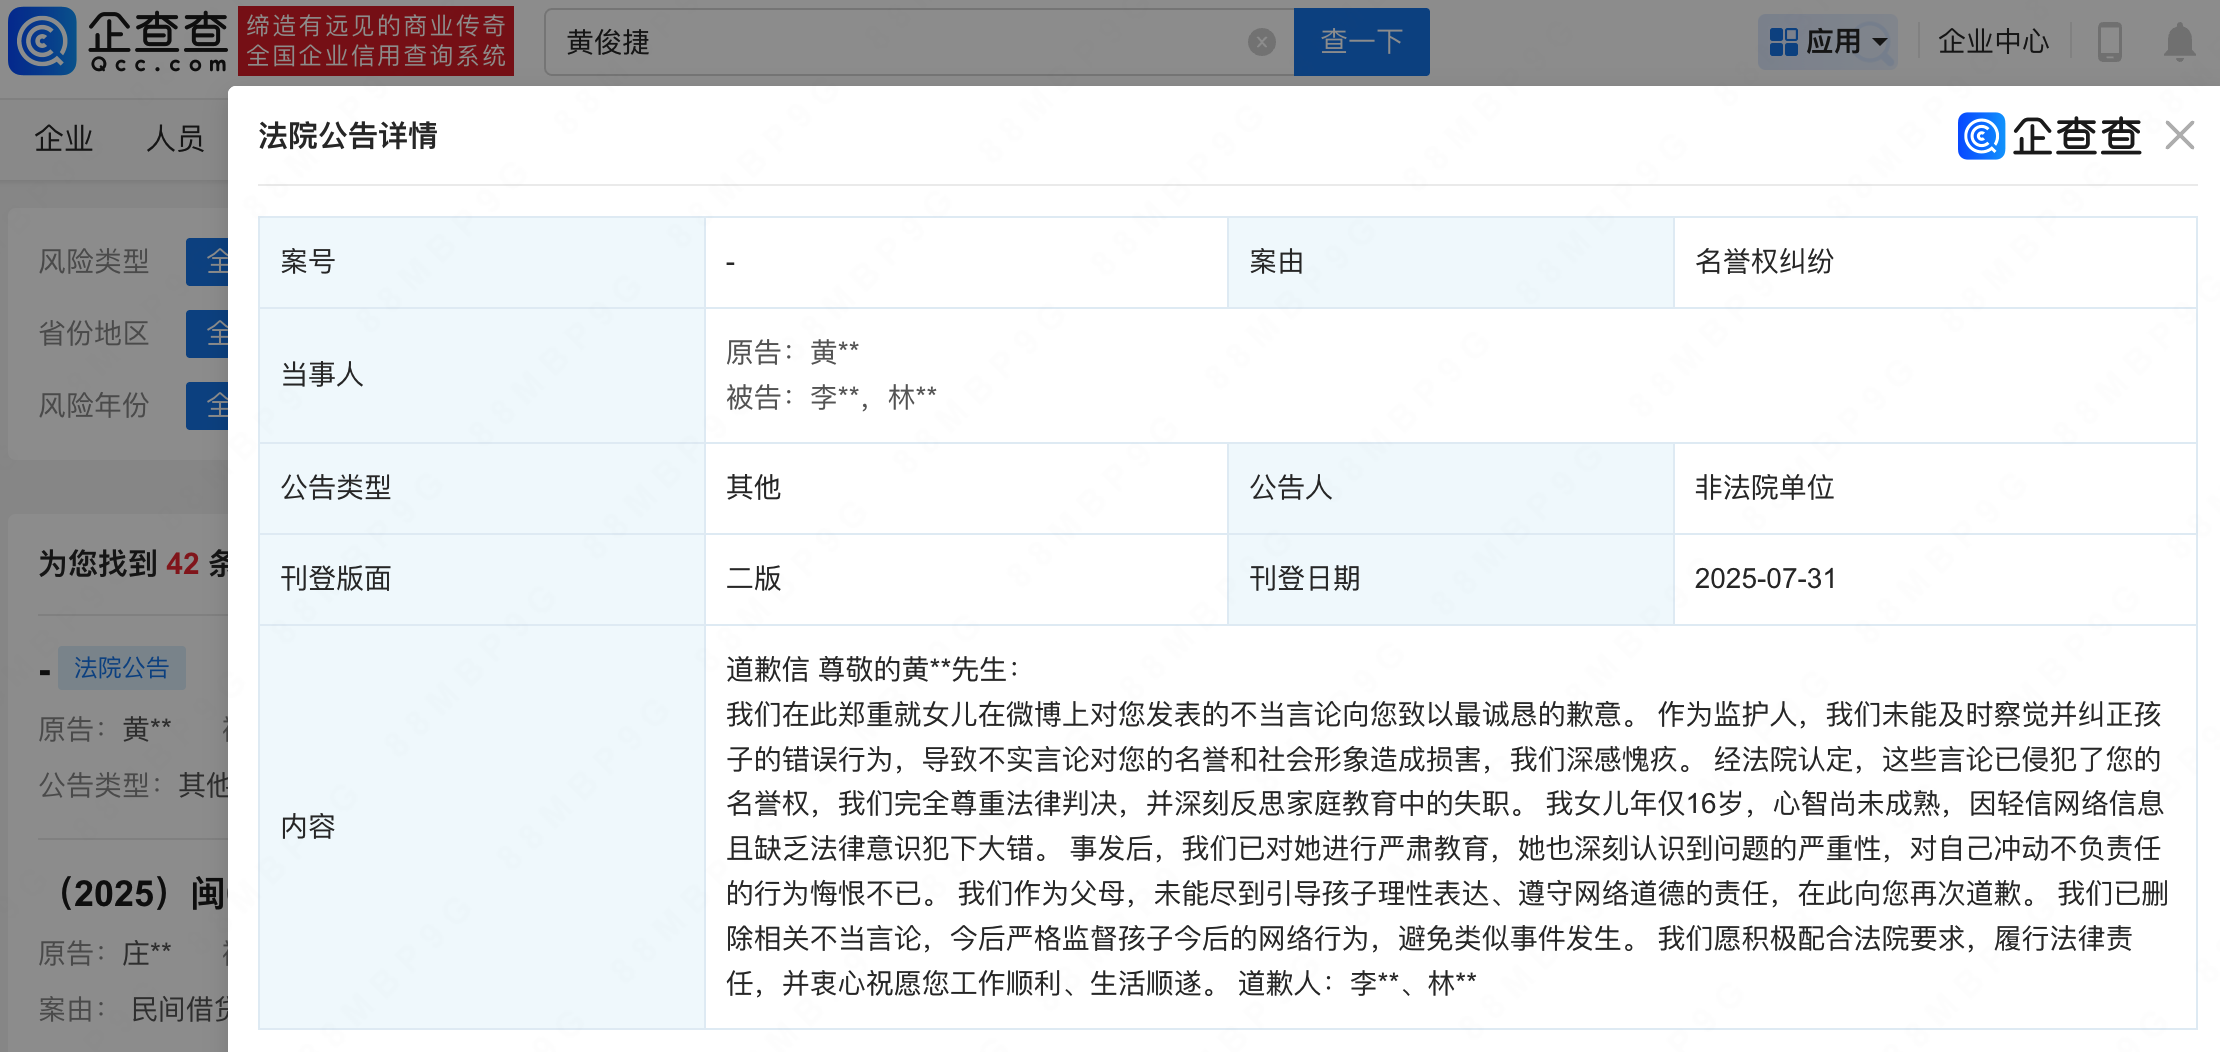Click the 名誉权纠纷 case cause cell
This screenshot has height=1052, width=2220.
coord(1764,262)
